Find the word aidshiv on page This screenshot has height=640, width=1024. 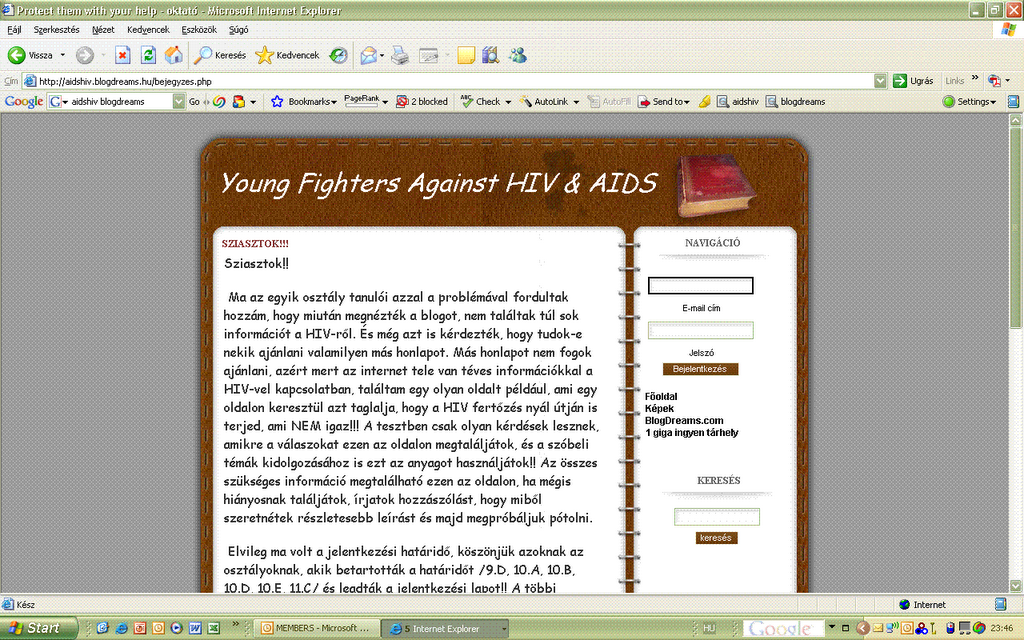(x=738, y=102)
